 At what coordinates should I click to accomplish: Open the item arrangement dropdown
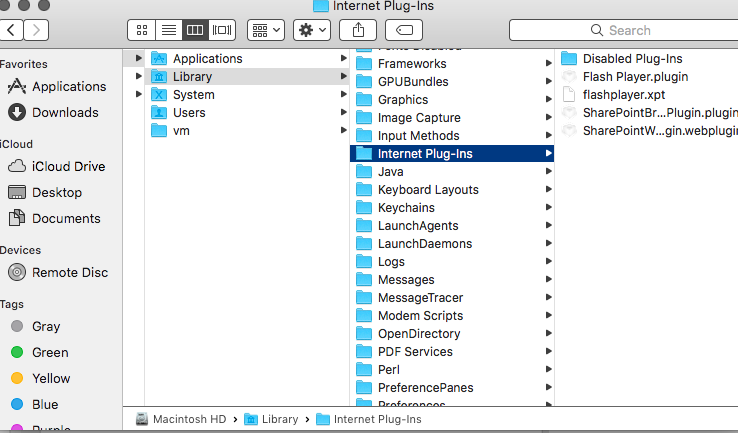(x=266, y=31)
